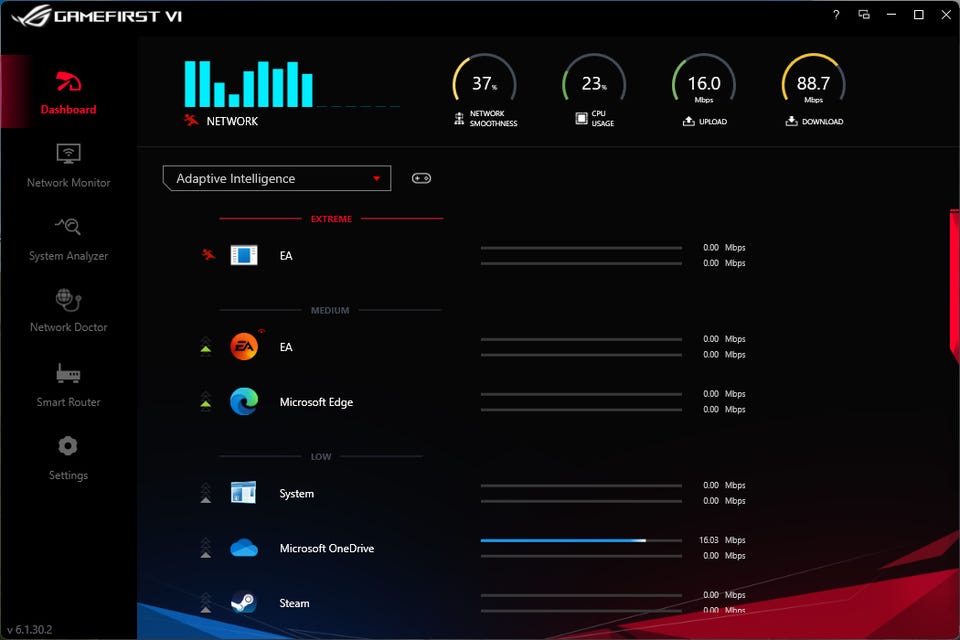This screenshot has height=640, width=960.
Task: Click the mini-window mode icon in title bar
Action: (864, 15)
